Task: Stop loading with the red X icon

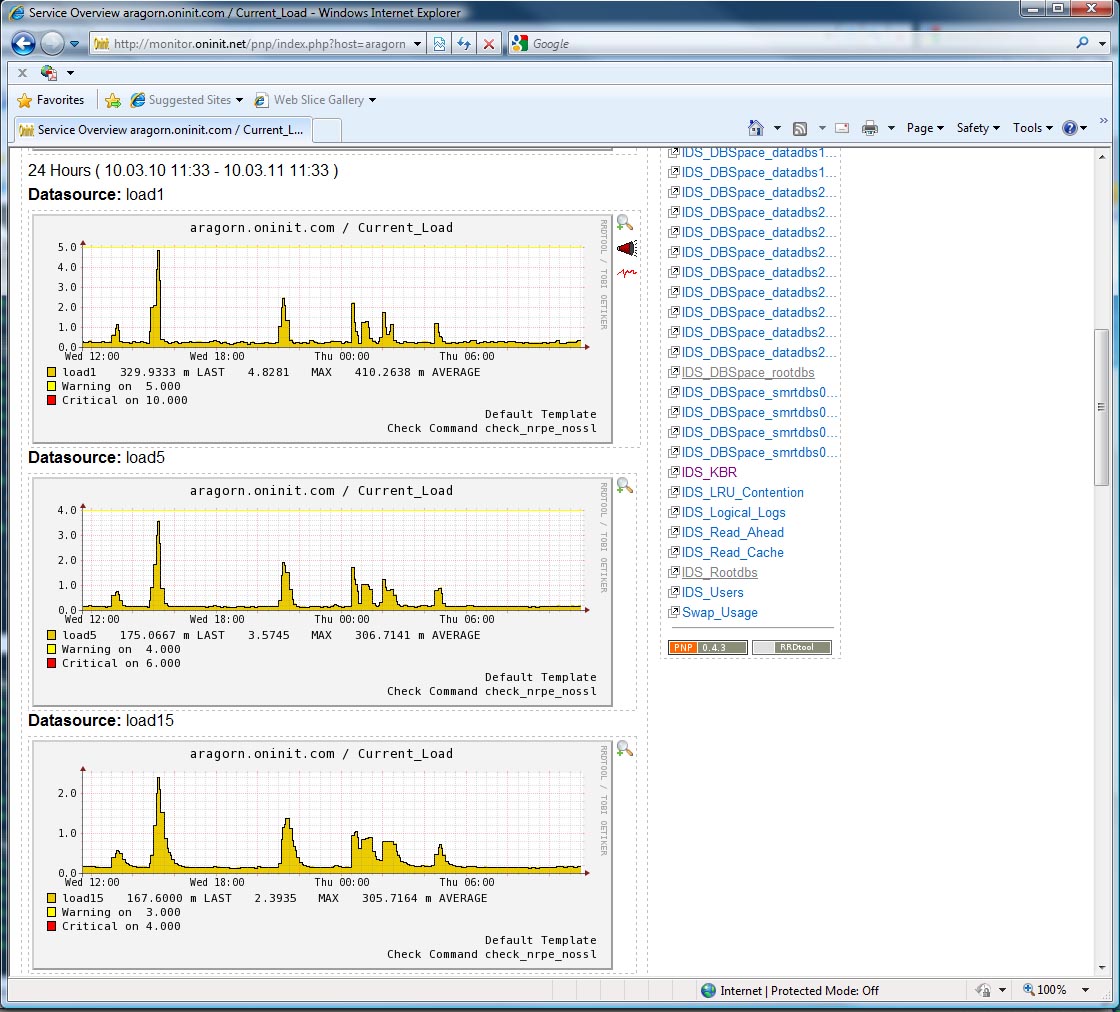Action: 489,44
